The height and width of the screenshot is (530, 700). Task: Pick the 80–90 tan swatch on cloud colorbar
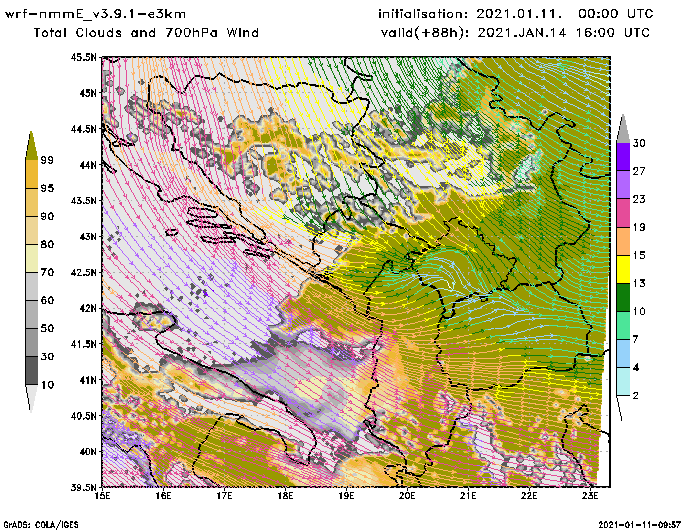click(31, 230)
